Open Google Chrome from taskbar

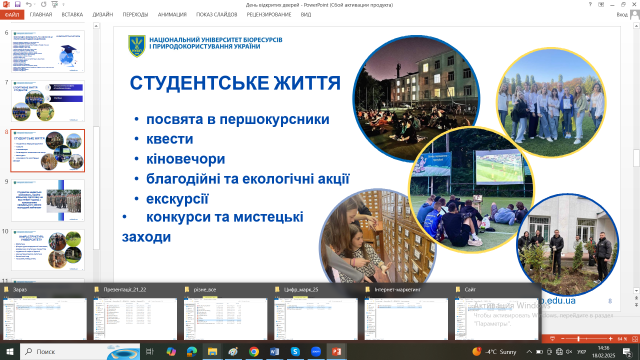(x=254, y=351)
